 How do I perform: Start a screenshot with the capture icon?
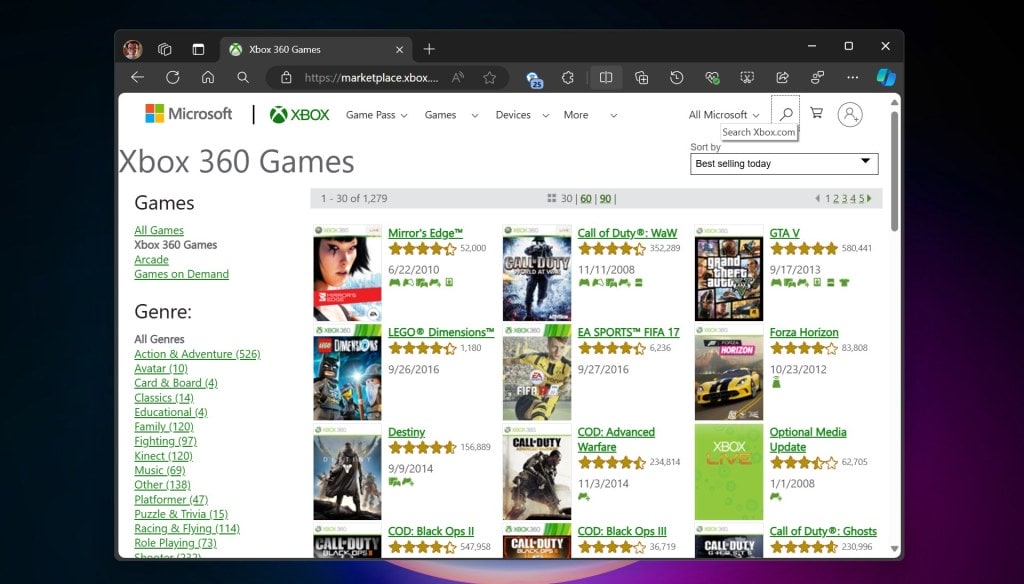747,78
